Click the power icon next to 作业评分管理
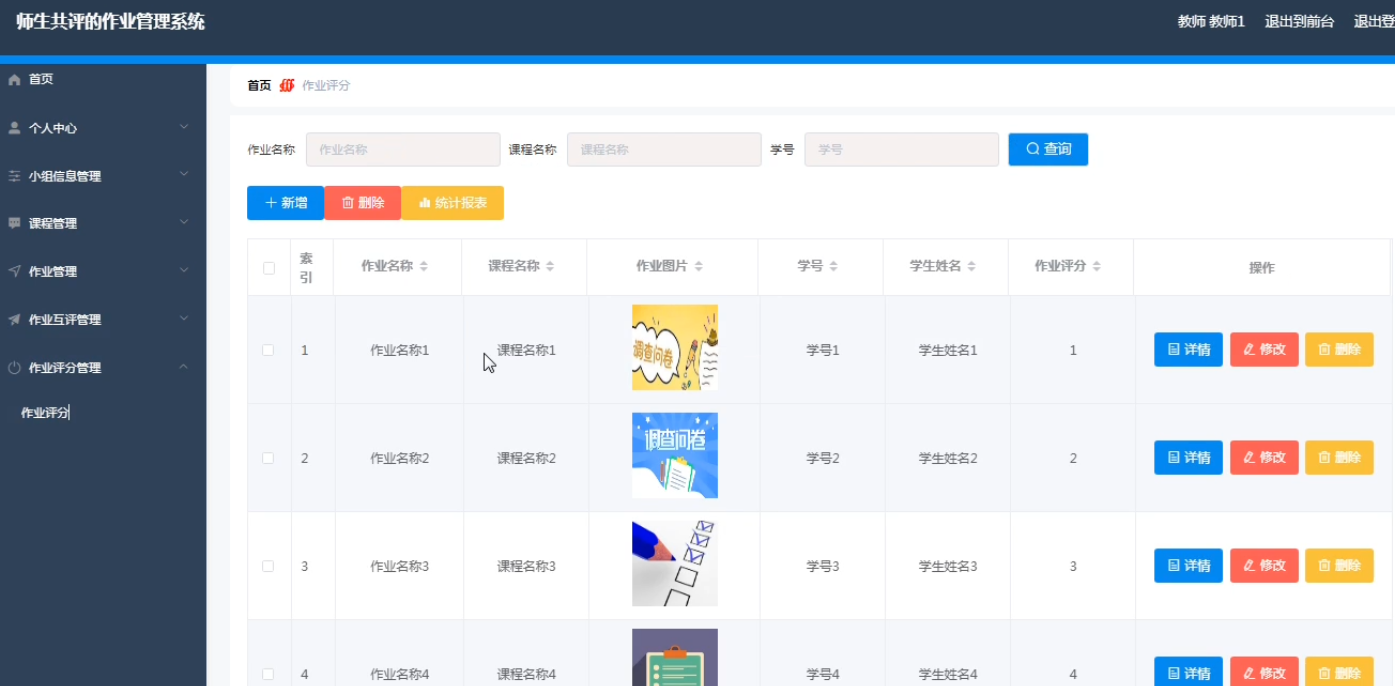The height and width of the screenshot is (686, 1395). pos(13,367)
